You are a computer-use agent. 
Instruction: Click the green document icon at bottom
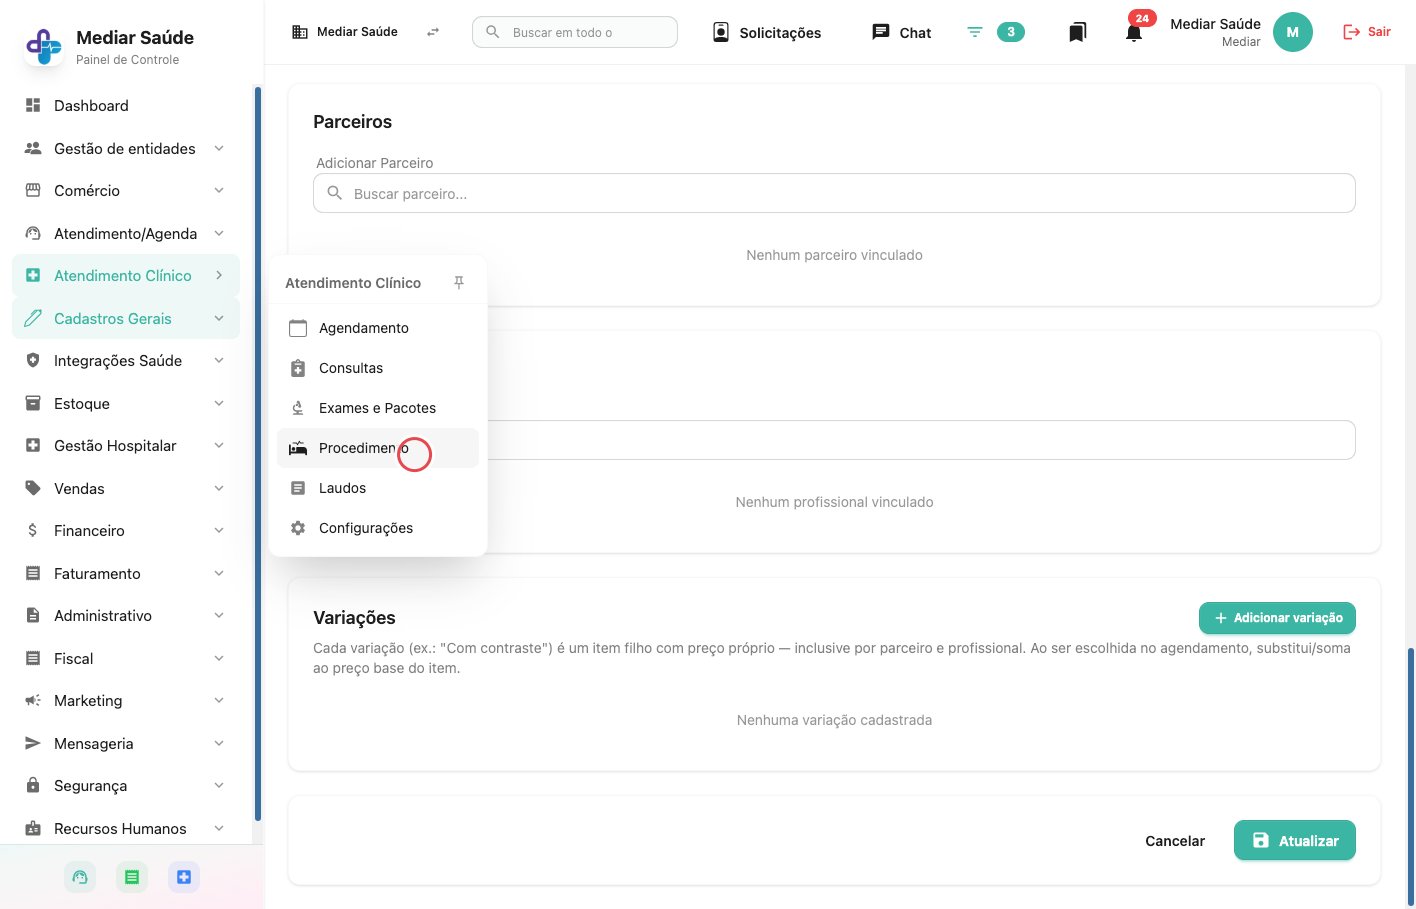pyautogui.click(x=132, y=877)
